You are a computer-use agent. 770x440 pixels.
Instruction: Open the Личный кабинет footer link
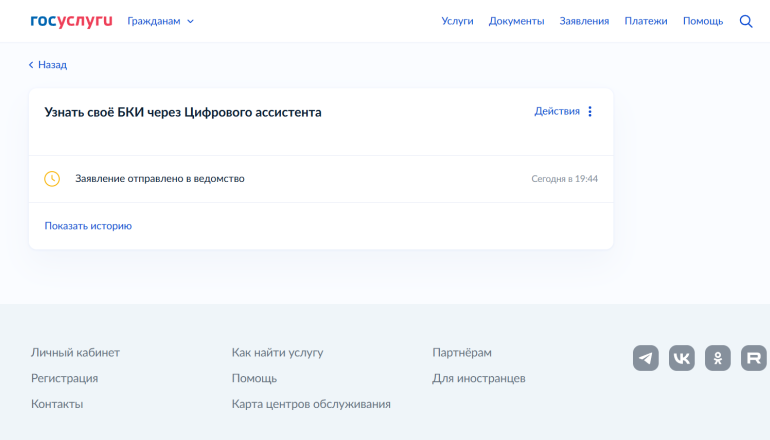(x=75, y=353)
